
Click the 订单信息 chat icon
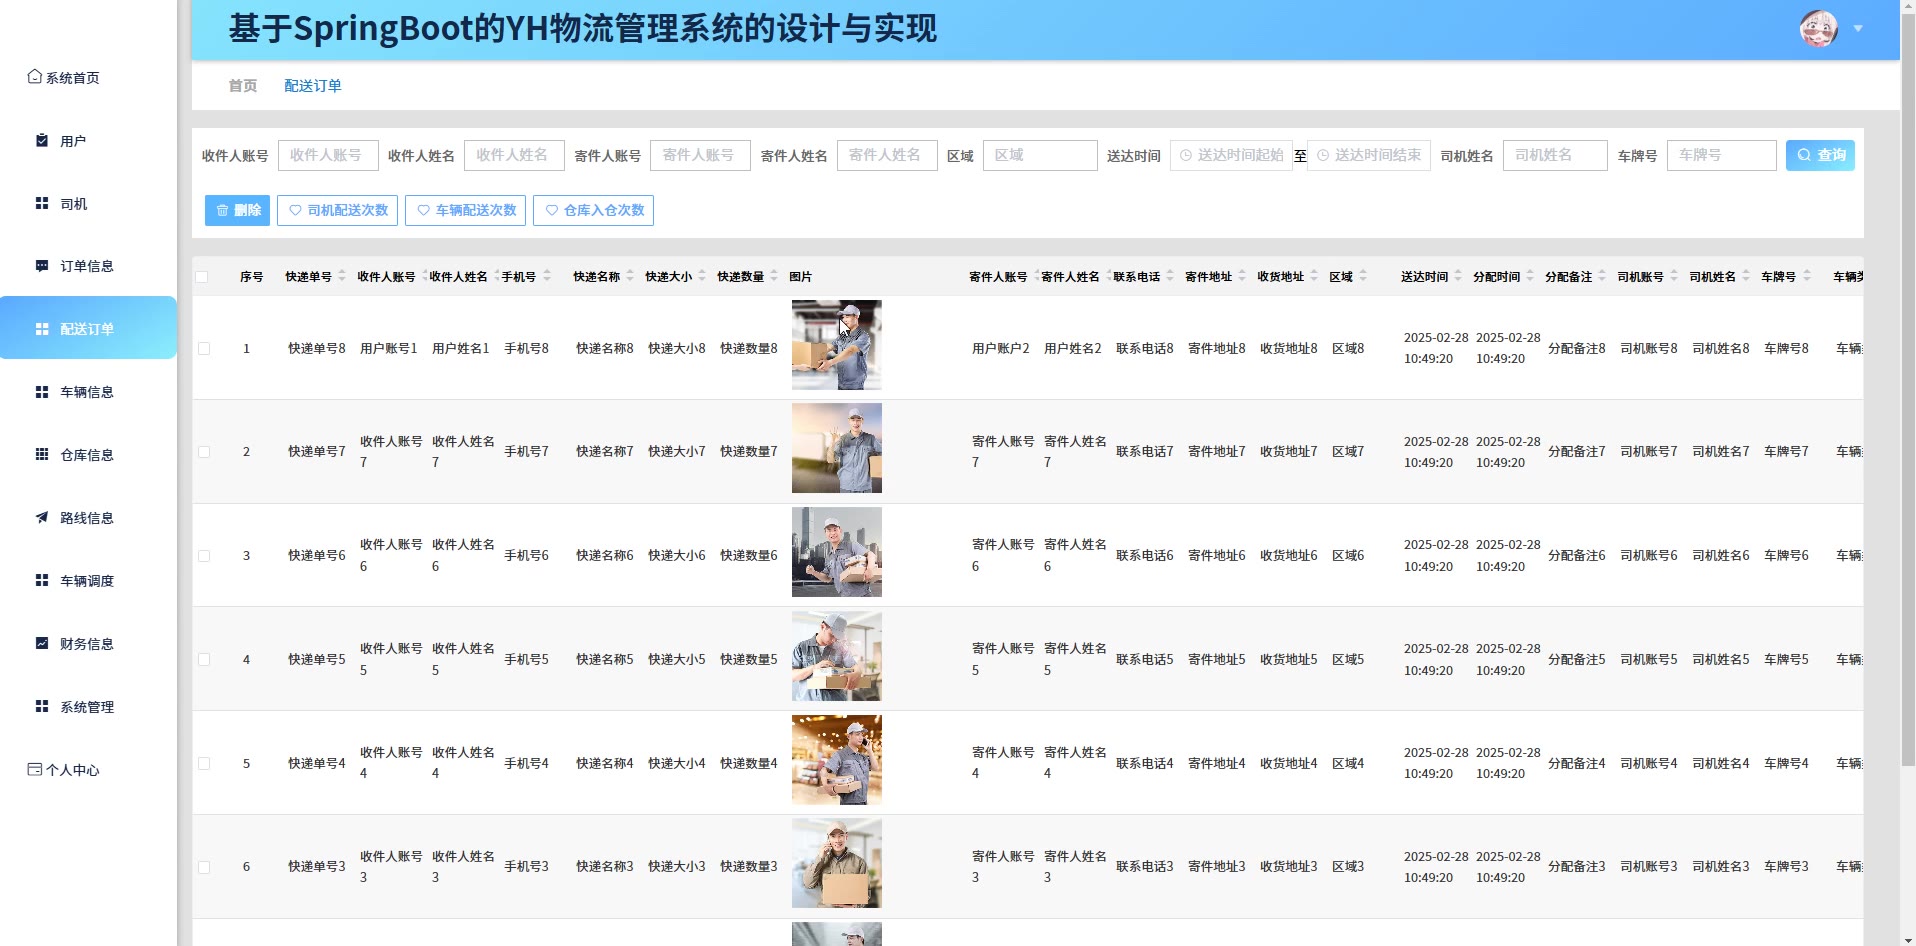click(x=42, y=266)
